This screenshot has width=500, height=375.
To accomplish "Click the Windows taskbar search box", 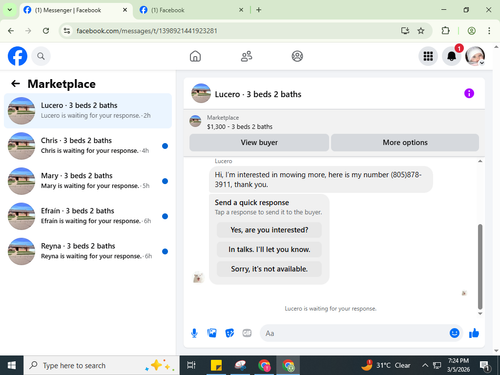I will (x=102, y=365).
